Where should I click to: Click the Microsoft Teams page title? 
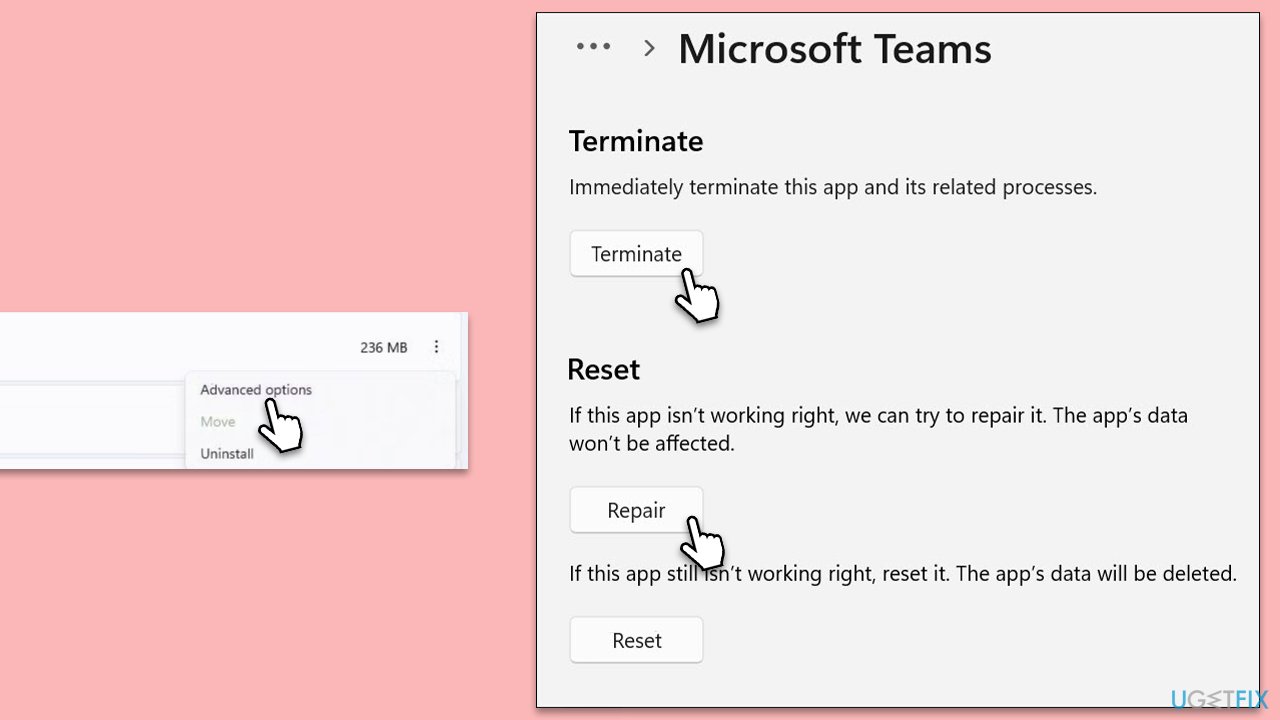point(835,48)
